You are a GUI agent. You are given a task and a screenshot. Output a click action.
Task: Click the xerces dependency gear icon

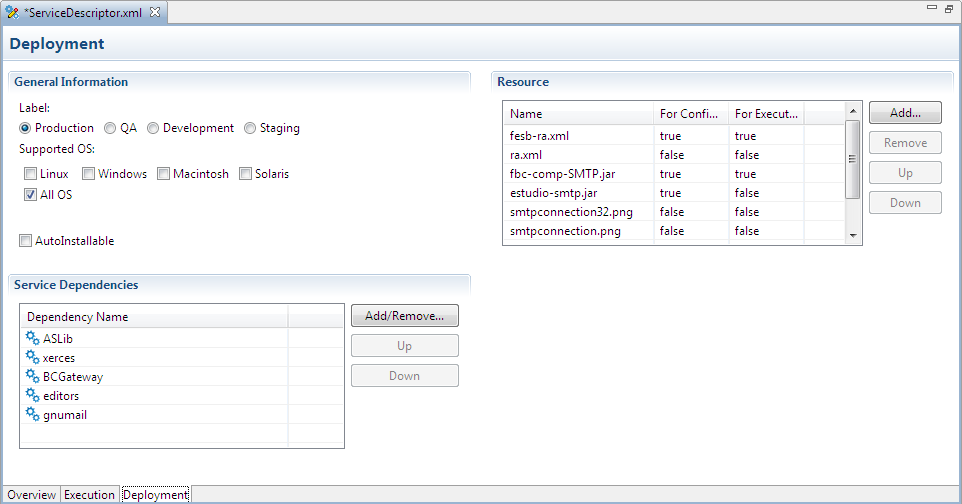(32, 357)
